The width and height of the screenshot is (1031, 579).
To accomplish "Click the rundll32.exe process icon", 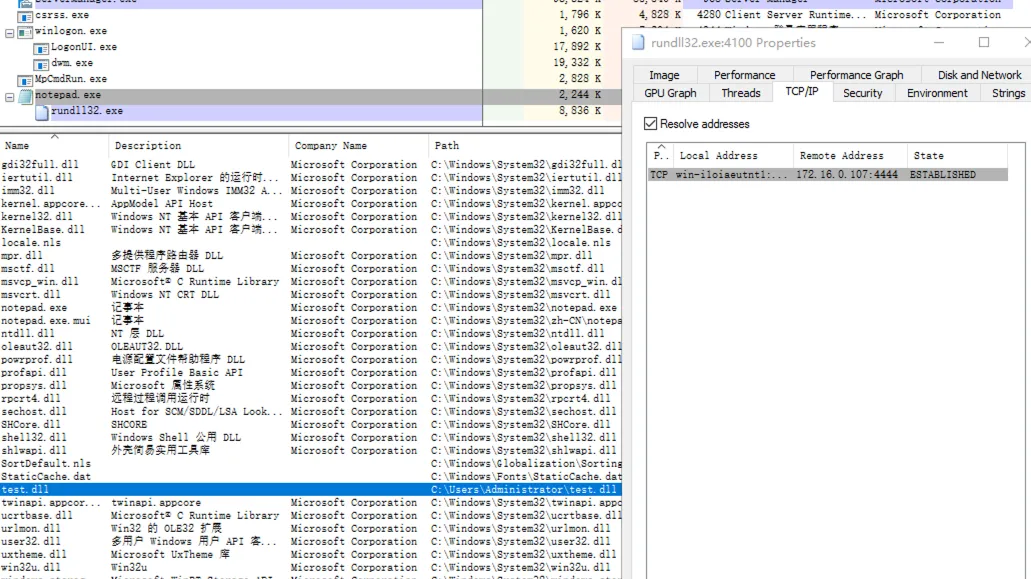I will pyautogui.click(x=42, y=111).
